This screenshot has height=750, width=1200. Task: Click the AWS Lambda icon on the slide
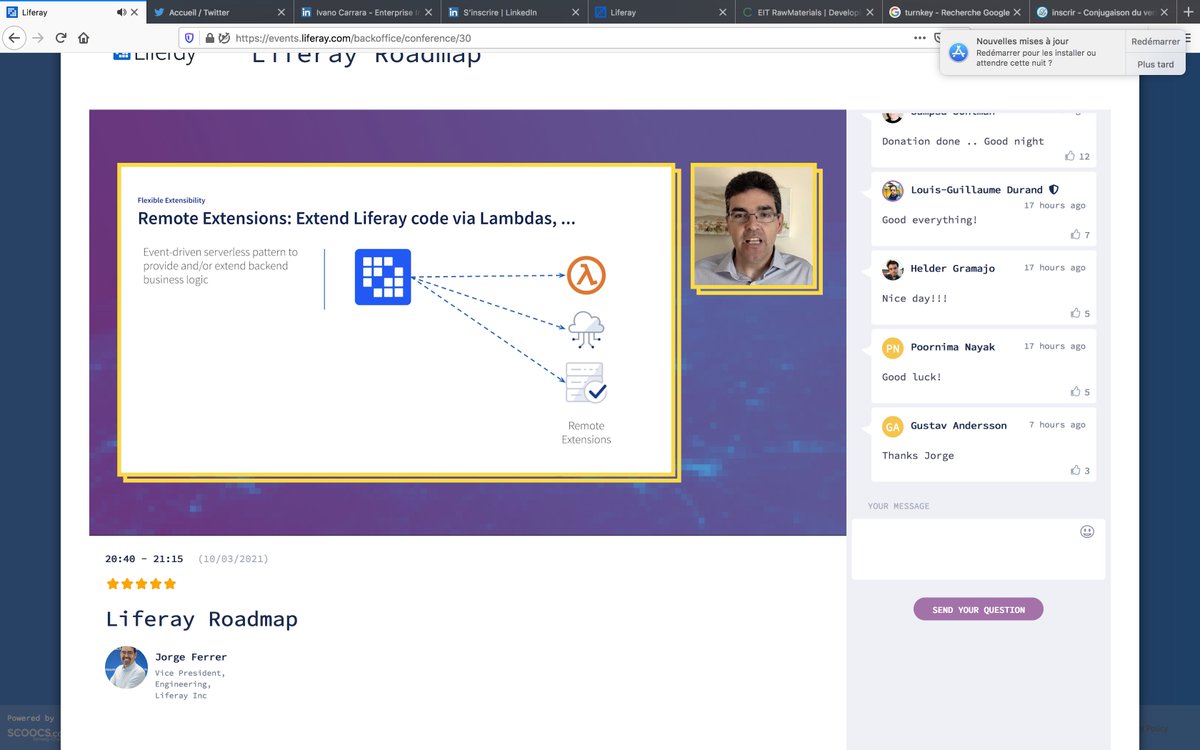[x=587, y=275]
